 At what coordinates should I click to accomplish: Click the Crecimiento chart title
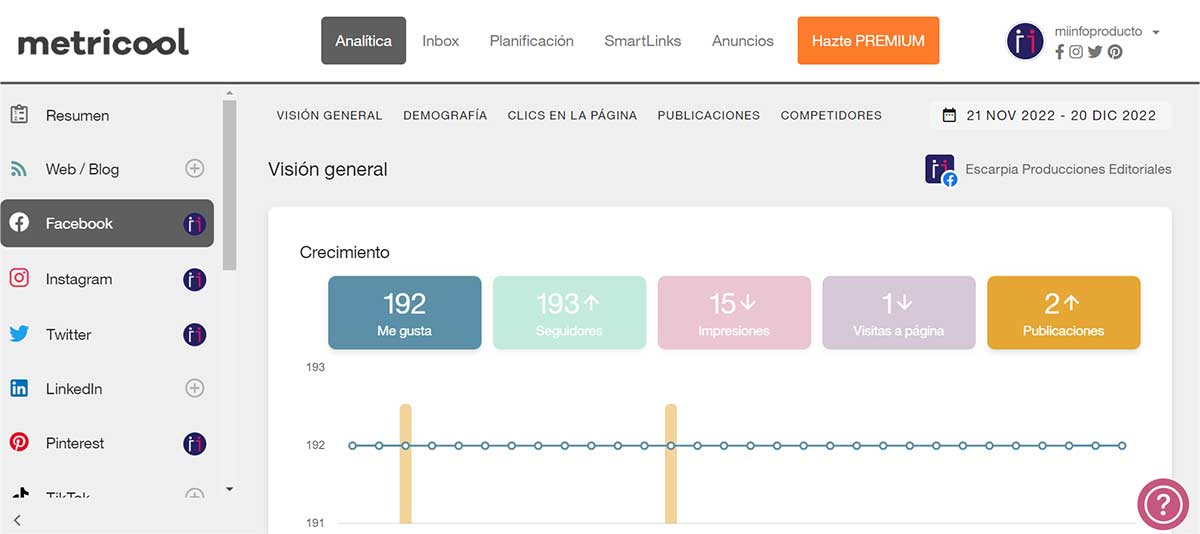pos(345,252)
